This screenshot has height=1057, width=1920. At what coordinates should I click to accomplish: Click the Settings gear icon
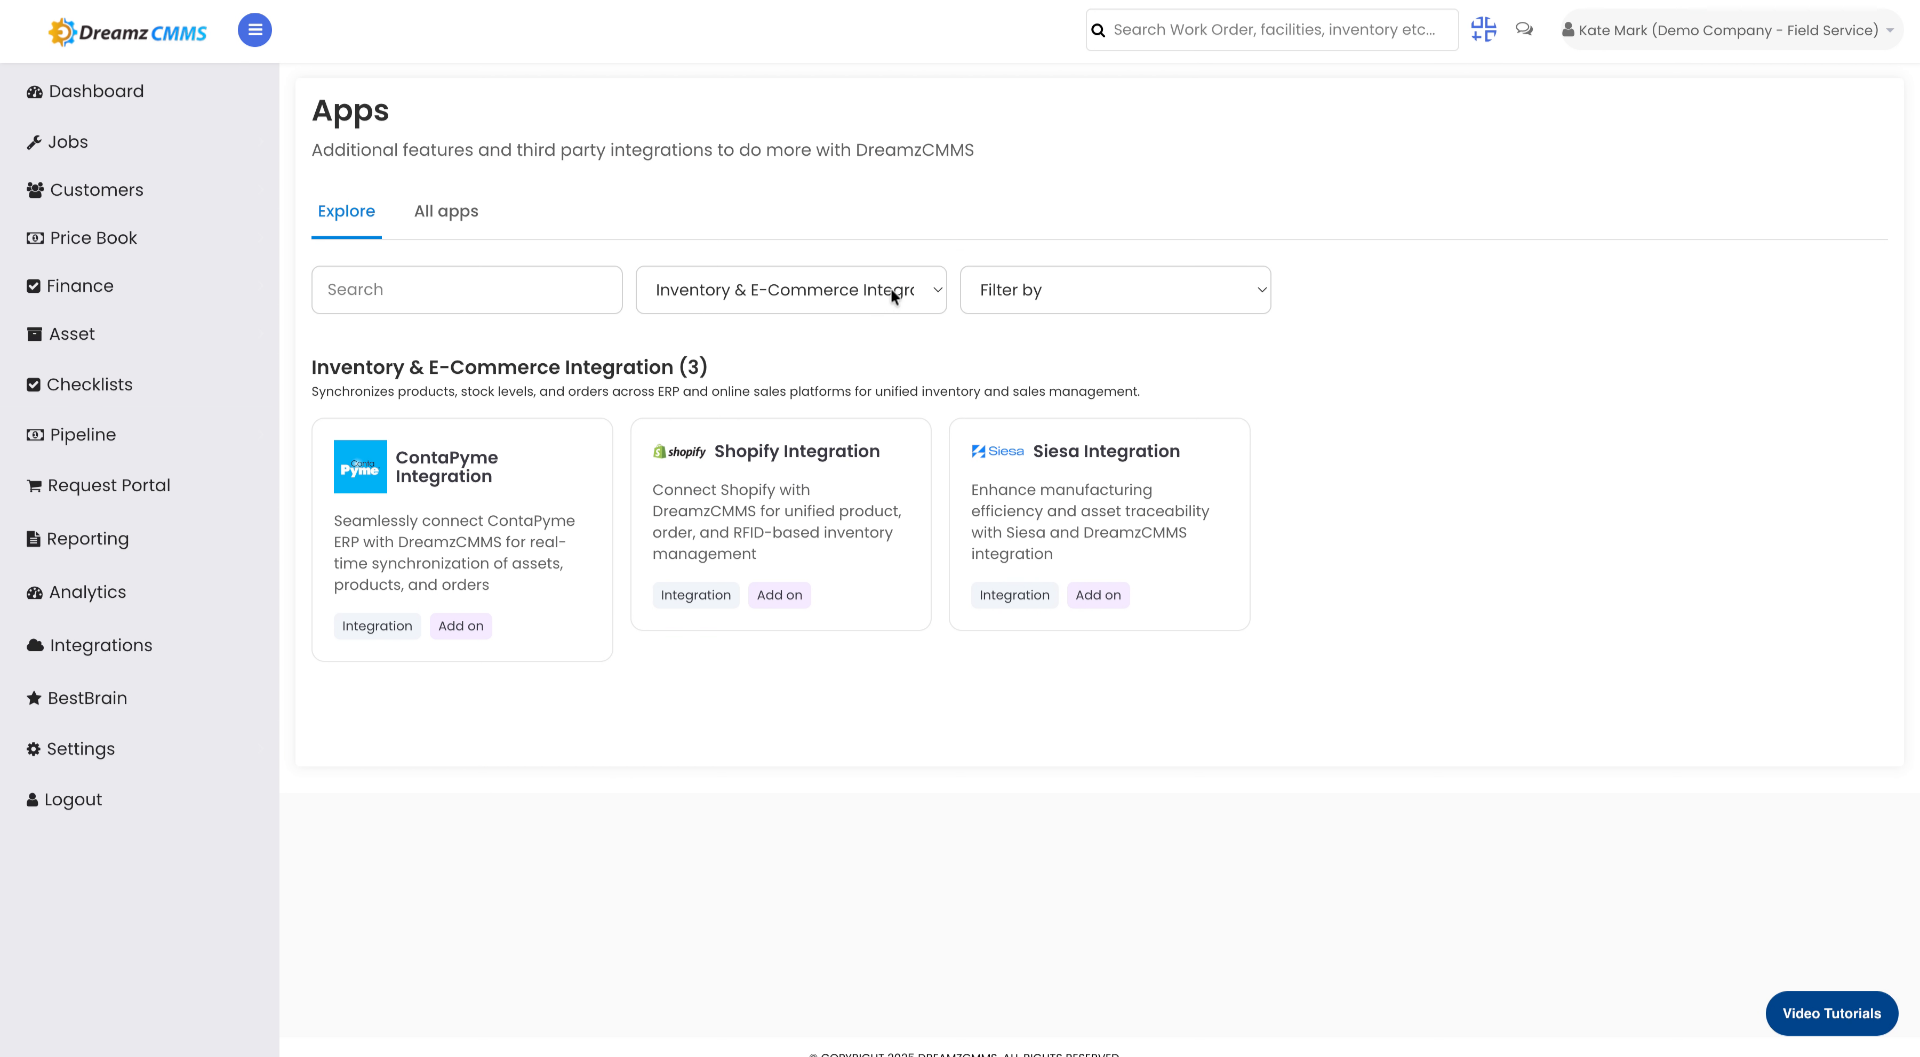click(x=33, y=748)
